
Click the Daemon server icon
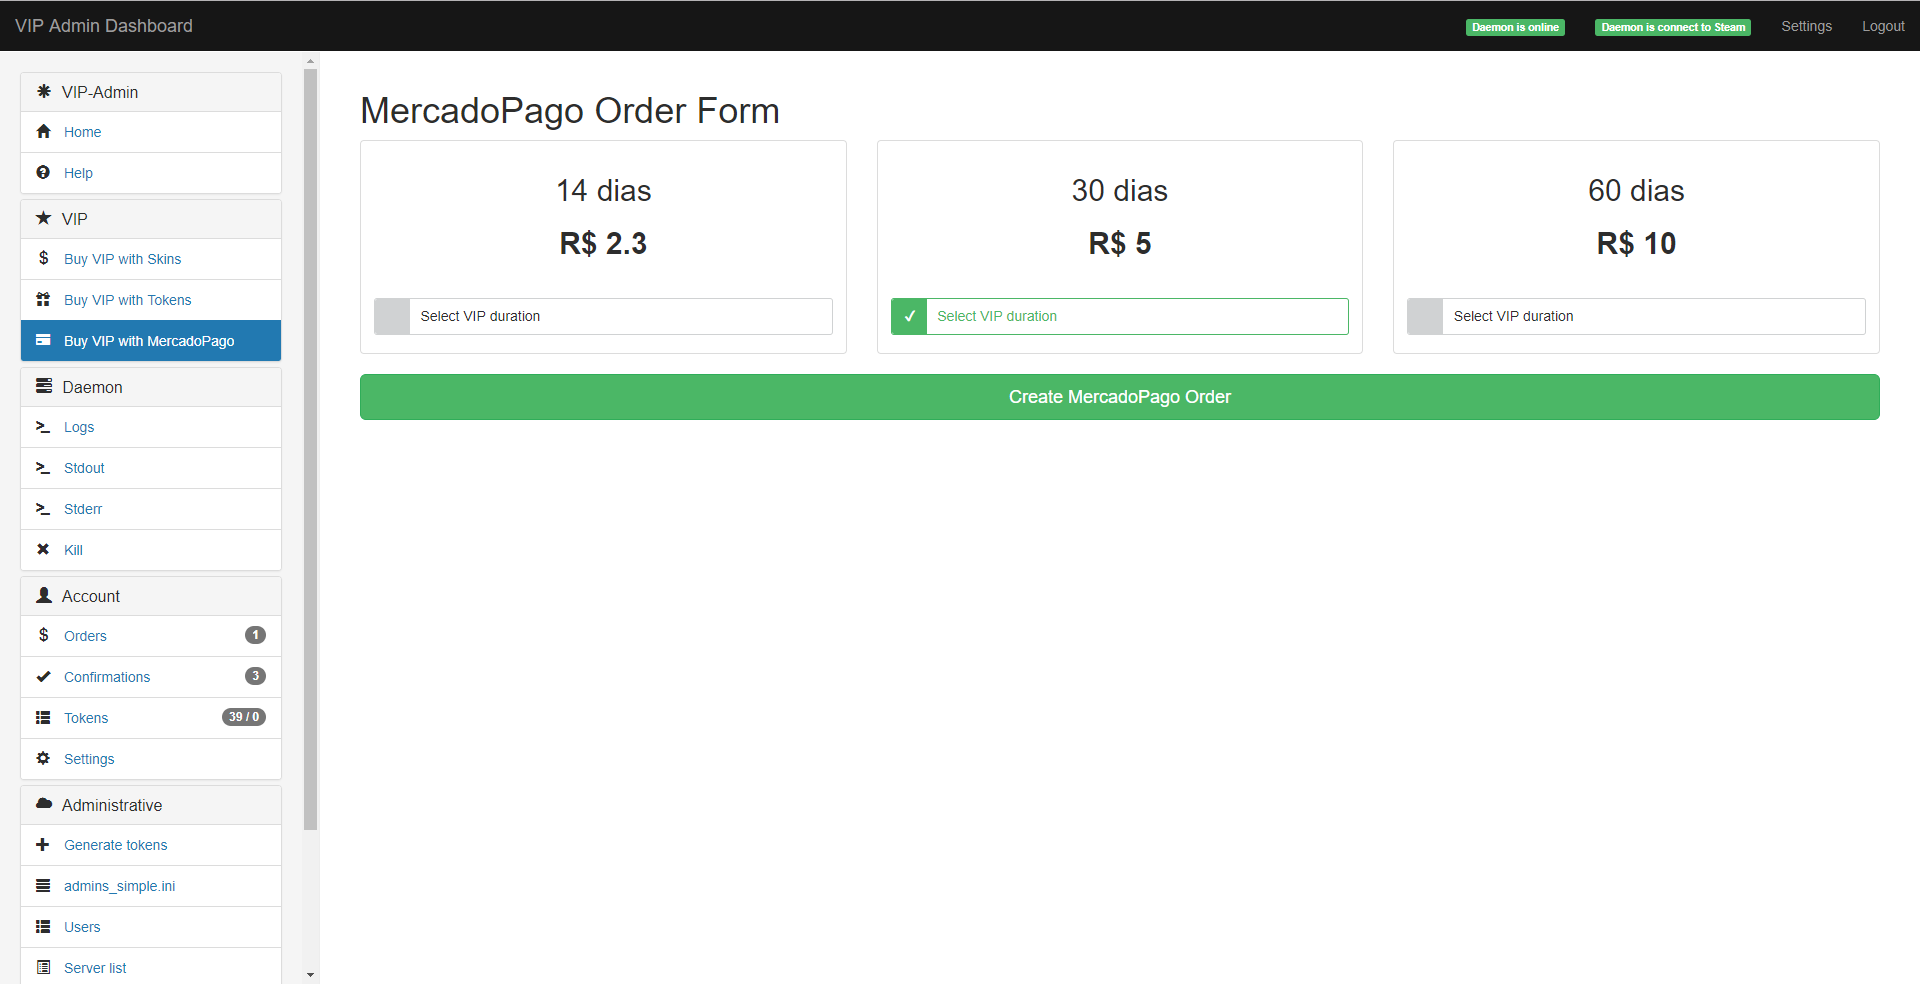pyautogui.click(x=44, y=386)
